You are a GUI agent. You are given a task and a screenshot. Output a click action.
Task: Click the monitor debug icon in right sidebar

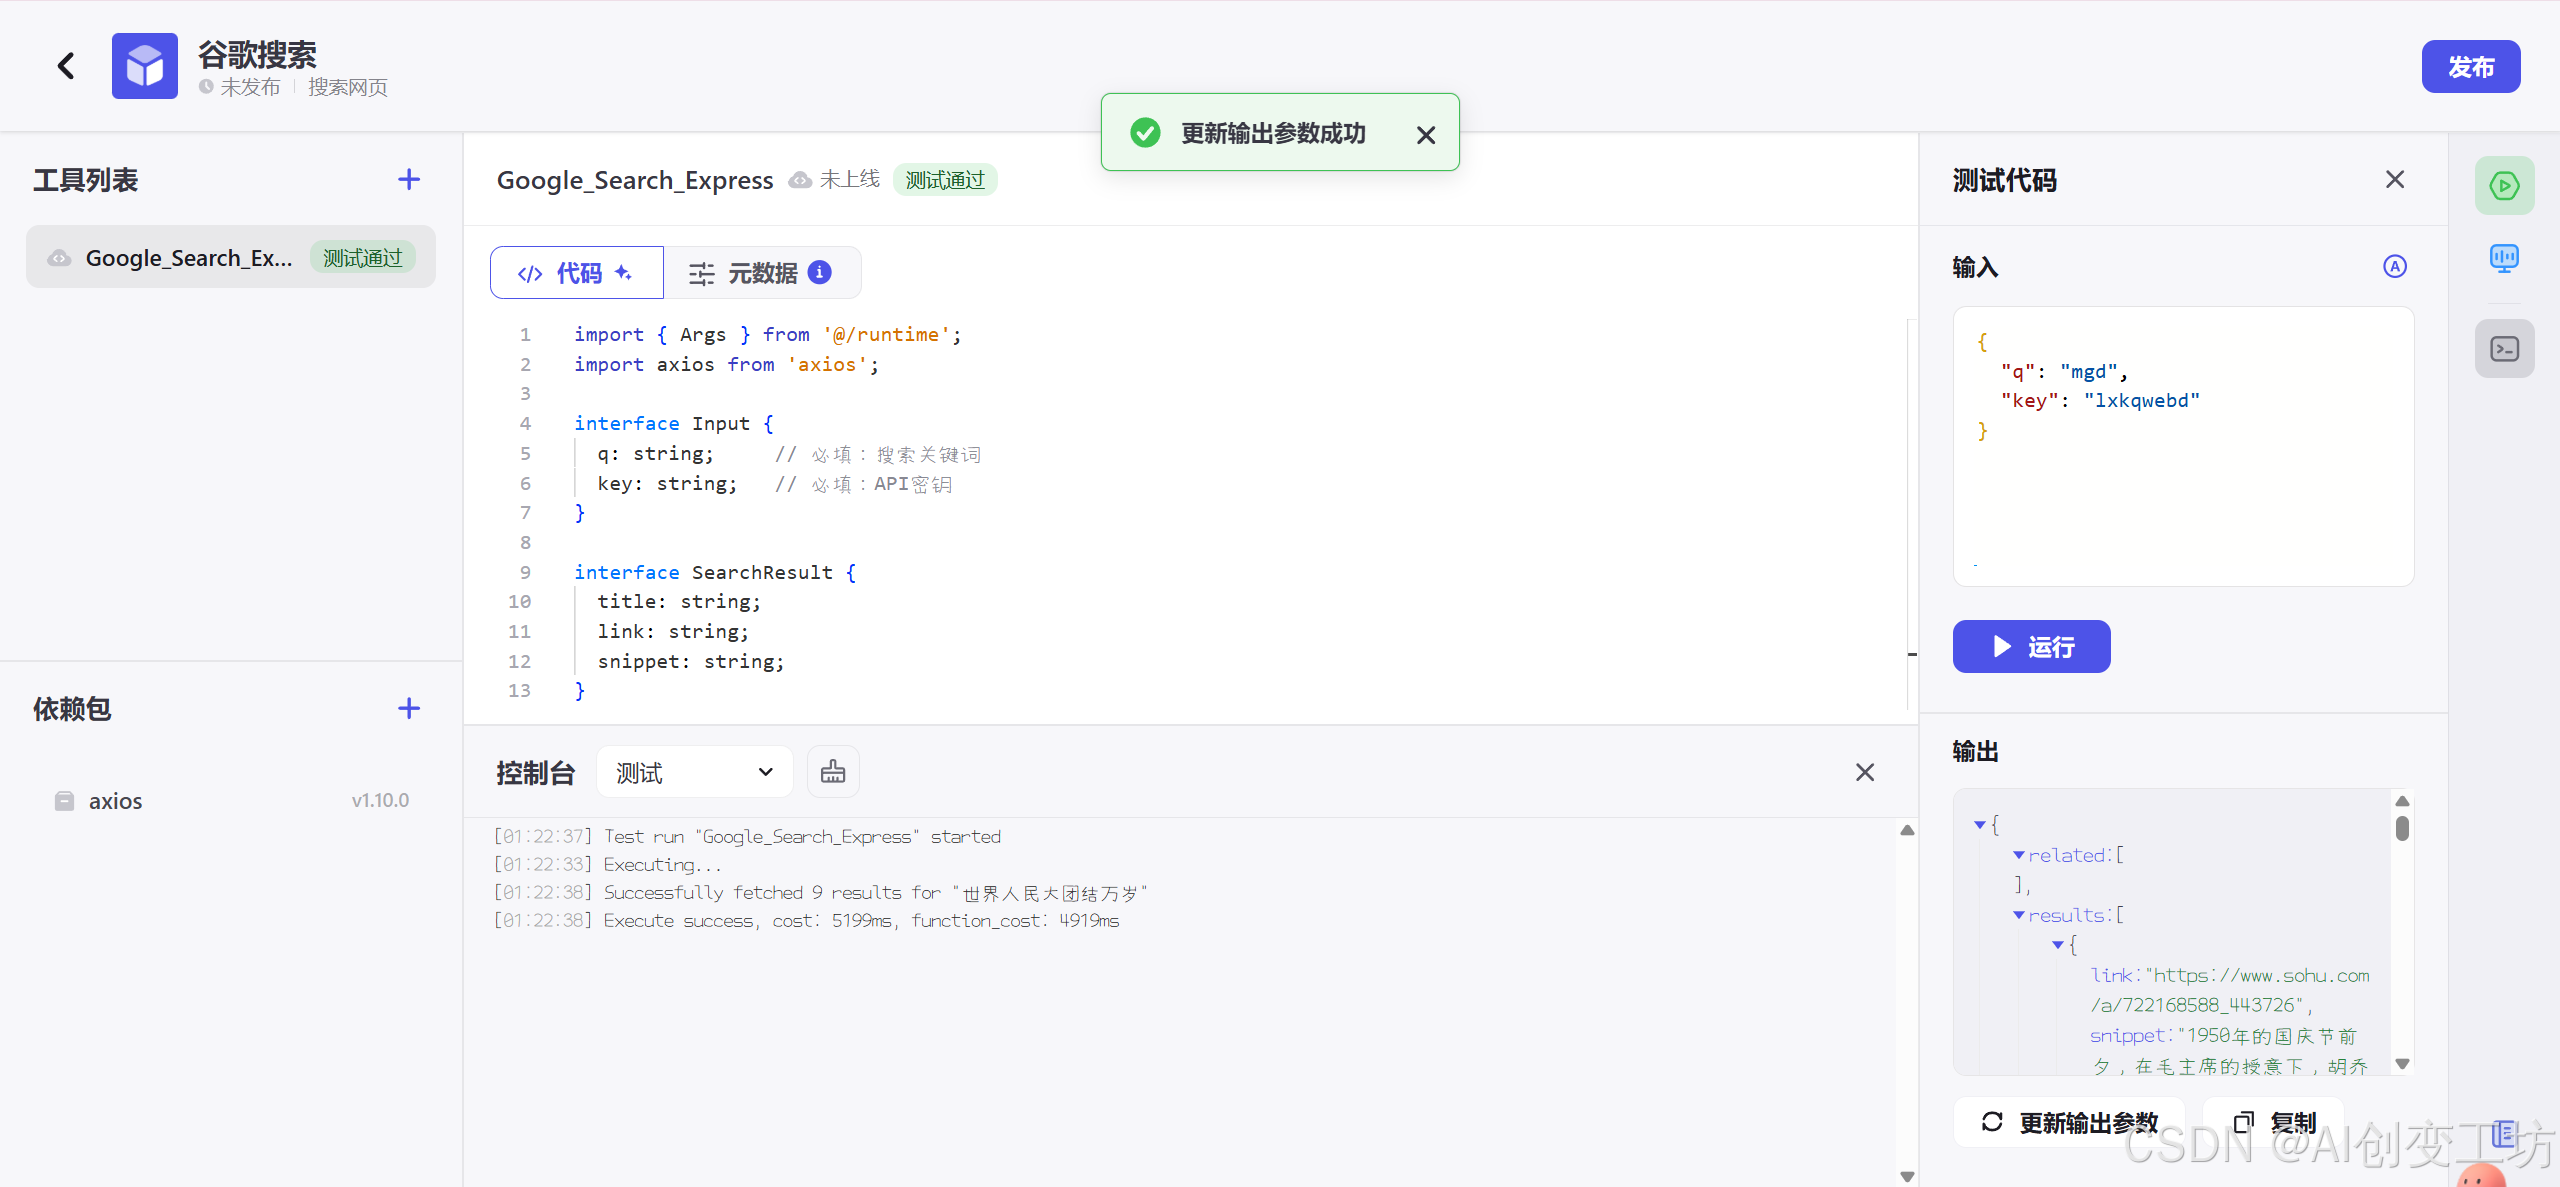pos(2504,259)
